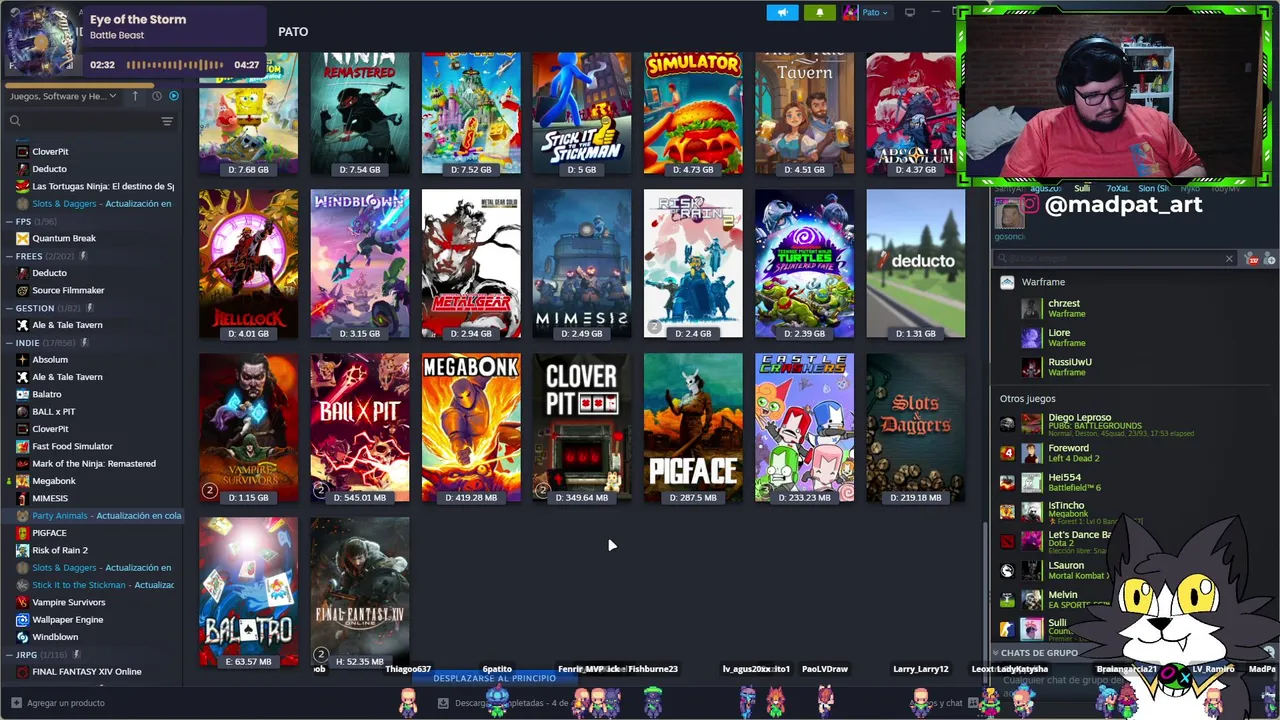Click the lightning icon next to INDIE
Screen dimensions: 1280x720
[84, 342]
